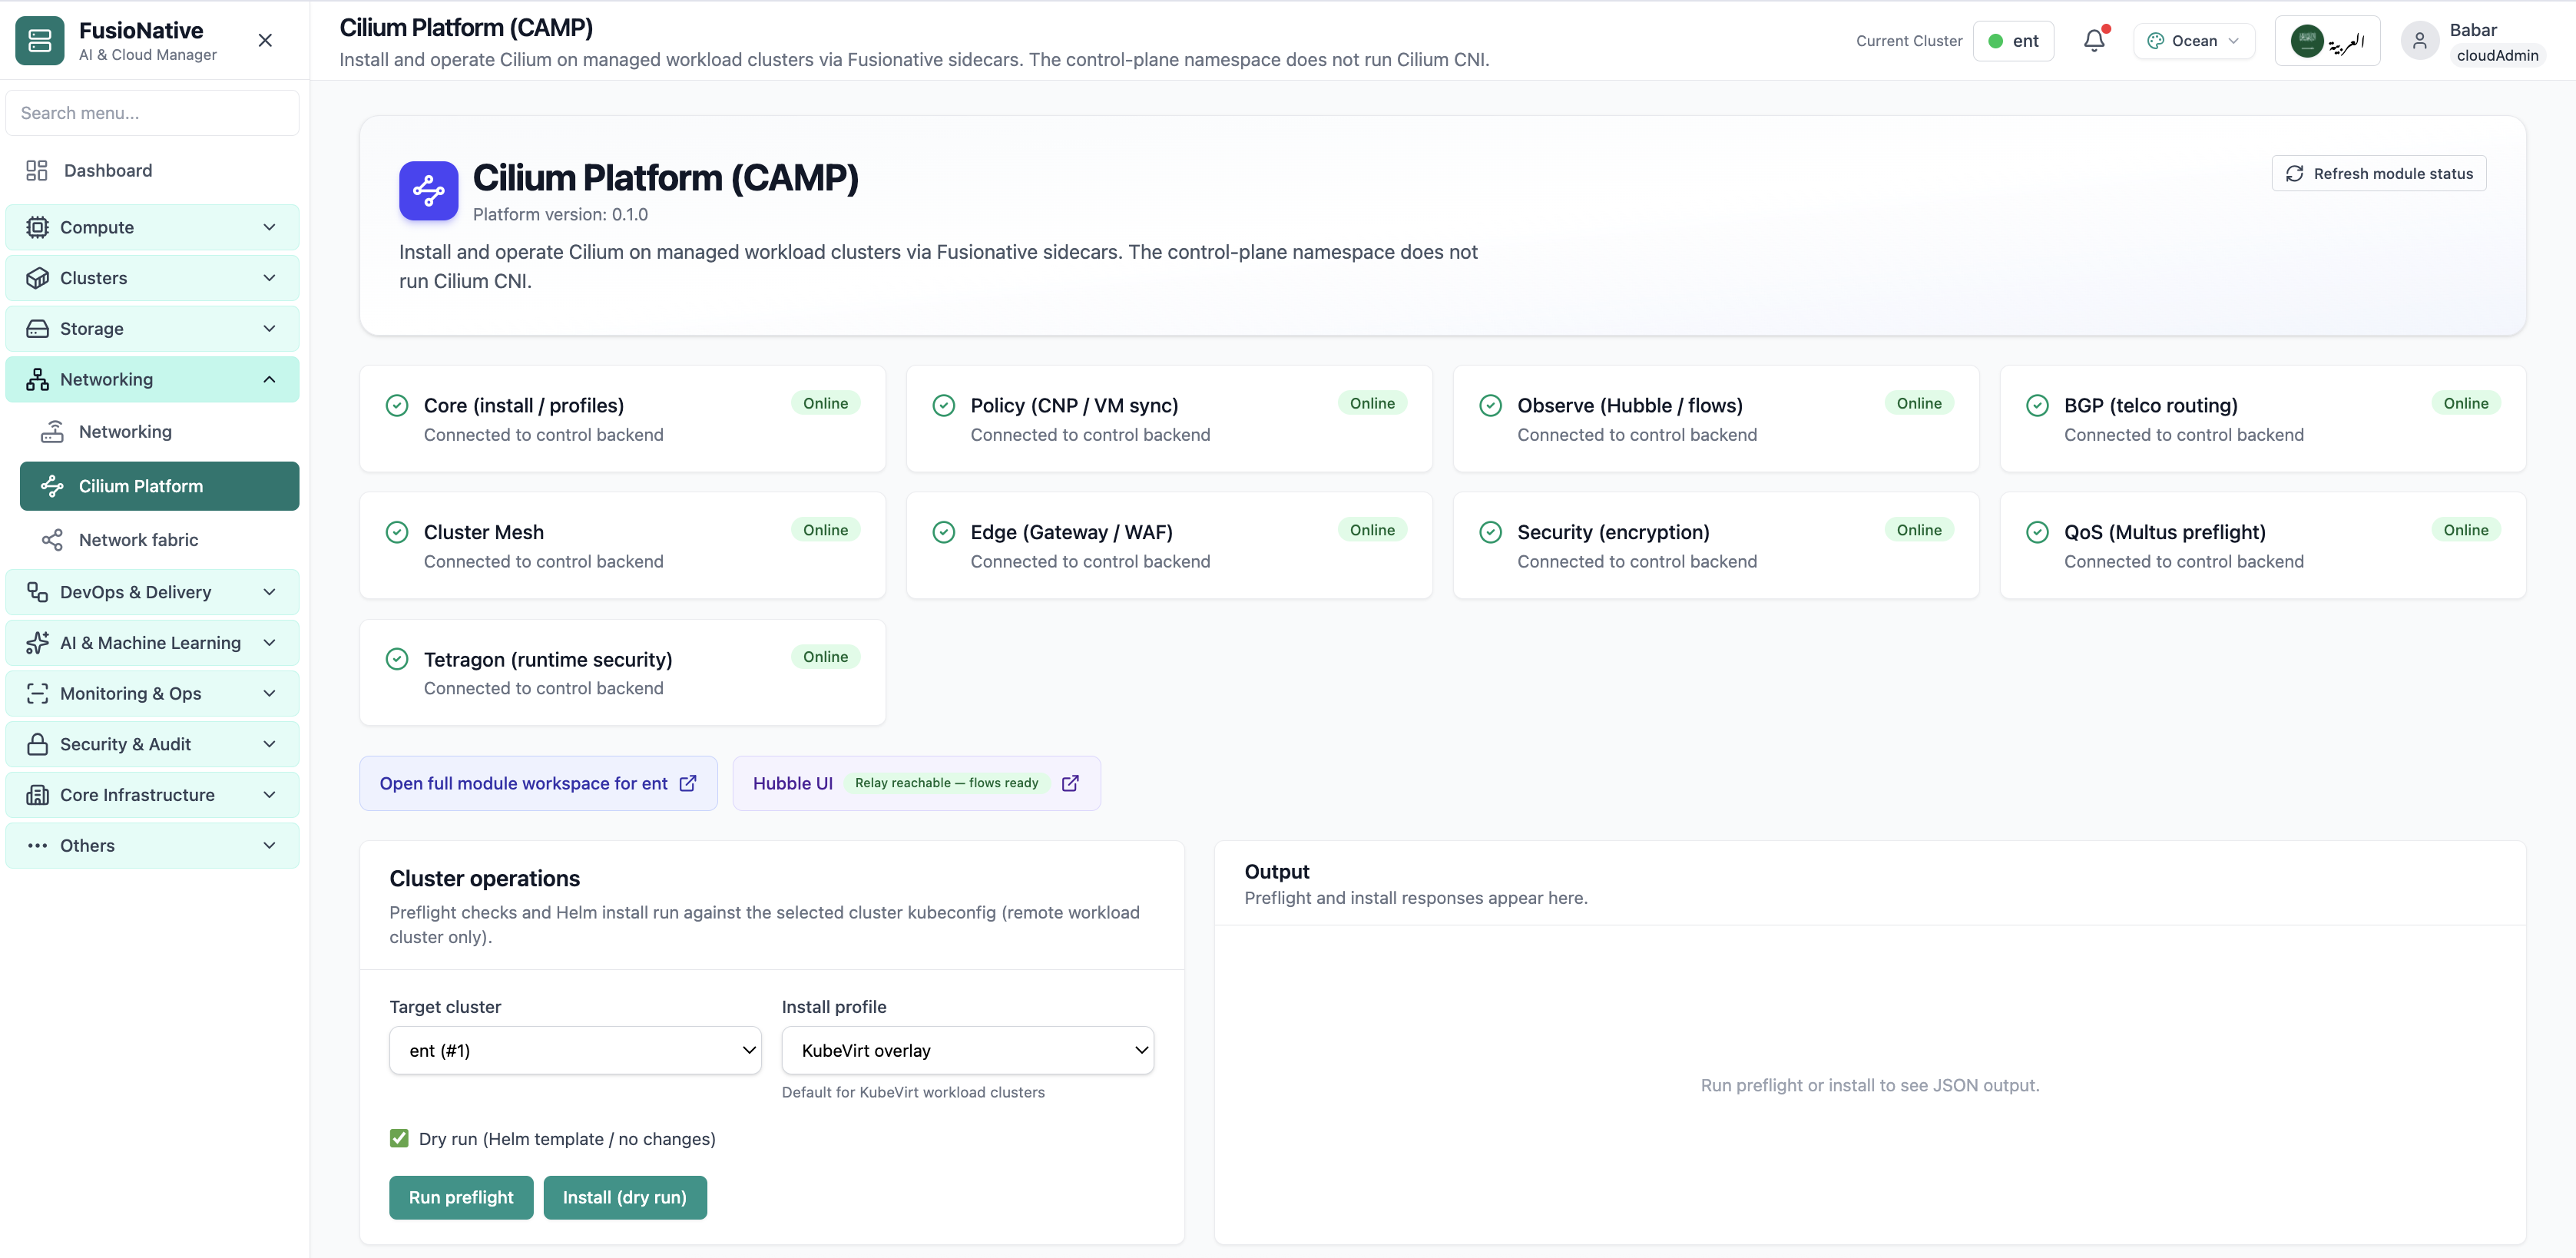Click external link icon beside Open full module workspace
This screenshot has height=1258, width=2576.
coord(688,783)
